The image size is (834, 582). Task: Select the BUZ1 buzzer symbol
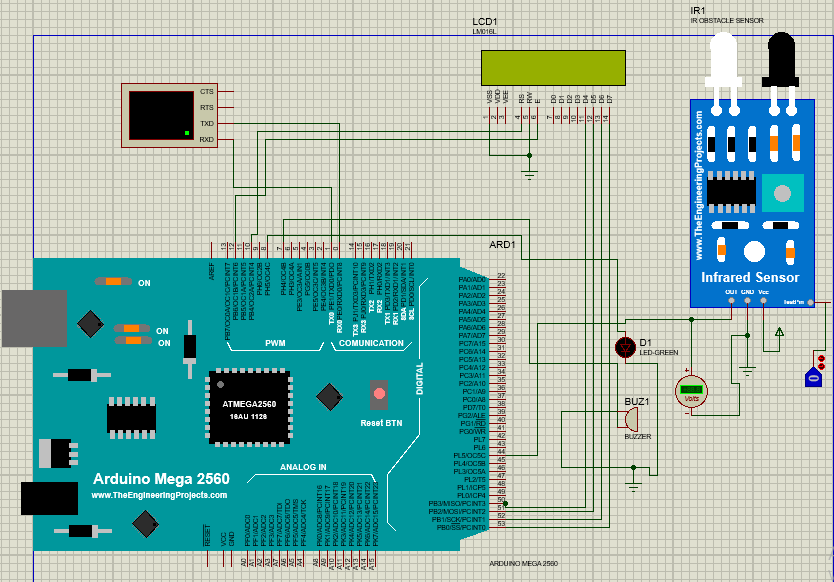pyautogui.click(x=631, y=420)
